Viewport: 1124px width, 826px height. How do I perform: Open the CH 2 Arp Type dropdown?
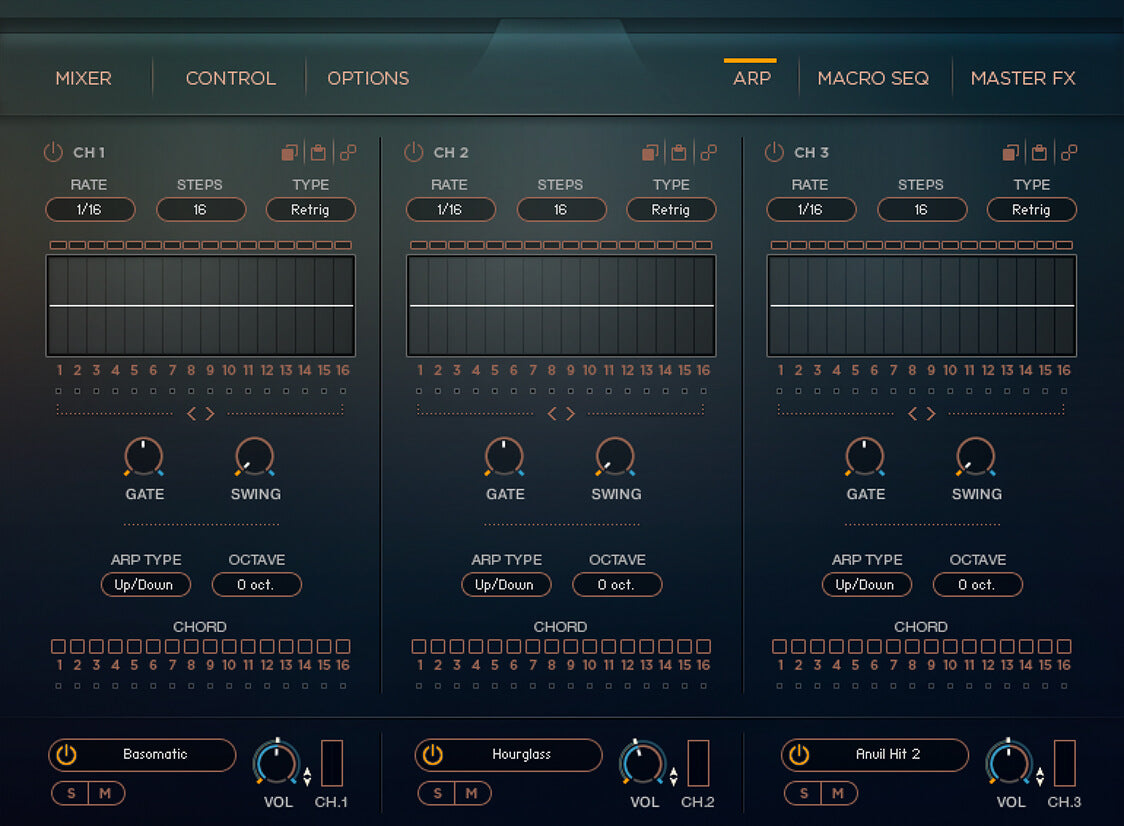tap(505, 585)
